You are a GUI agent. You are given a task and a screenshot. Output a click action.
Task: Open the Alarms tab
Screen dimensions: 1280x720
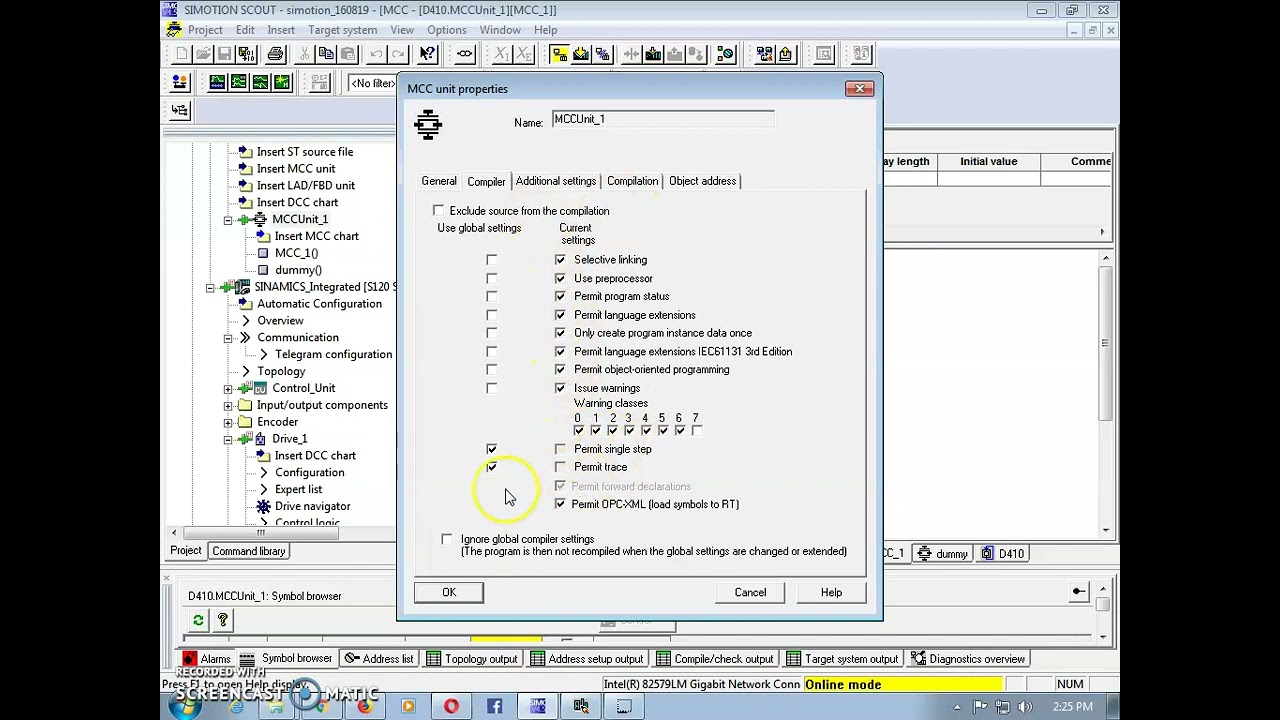pyautogui.click(x=206, y=659)
